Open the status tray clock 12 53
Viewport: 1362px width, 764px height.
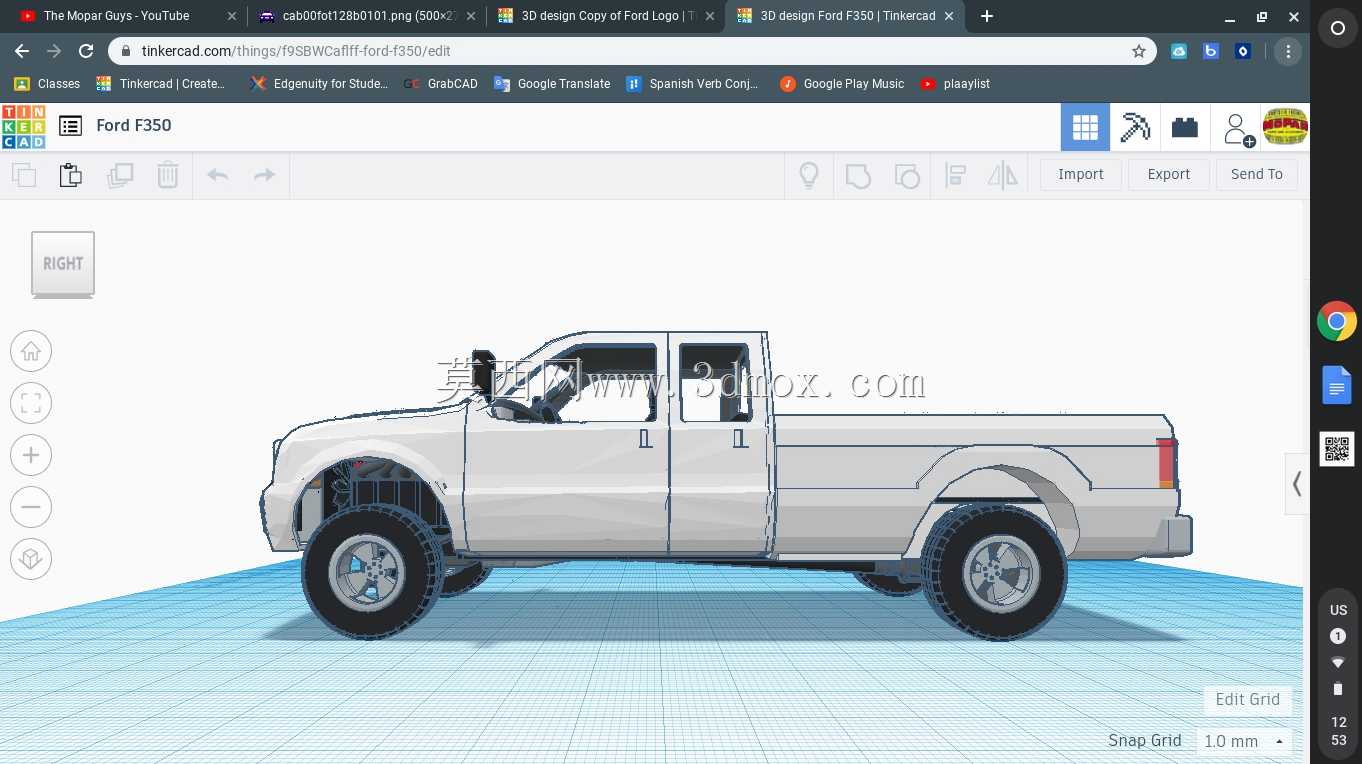pyautogui.click(x=1338, y=731)
